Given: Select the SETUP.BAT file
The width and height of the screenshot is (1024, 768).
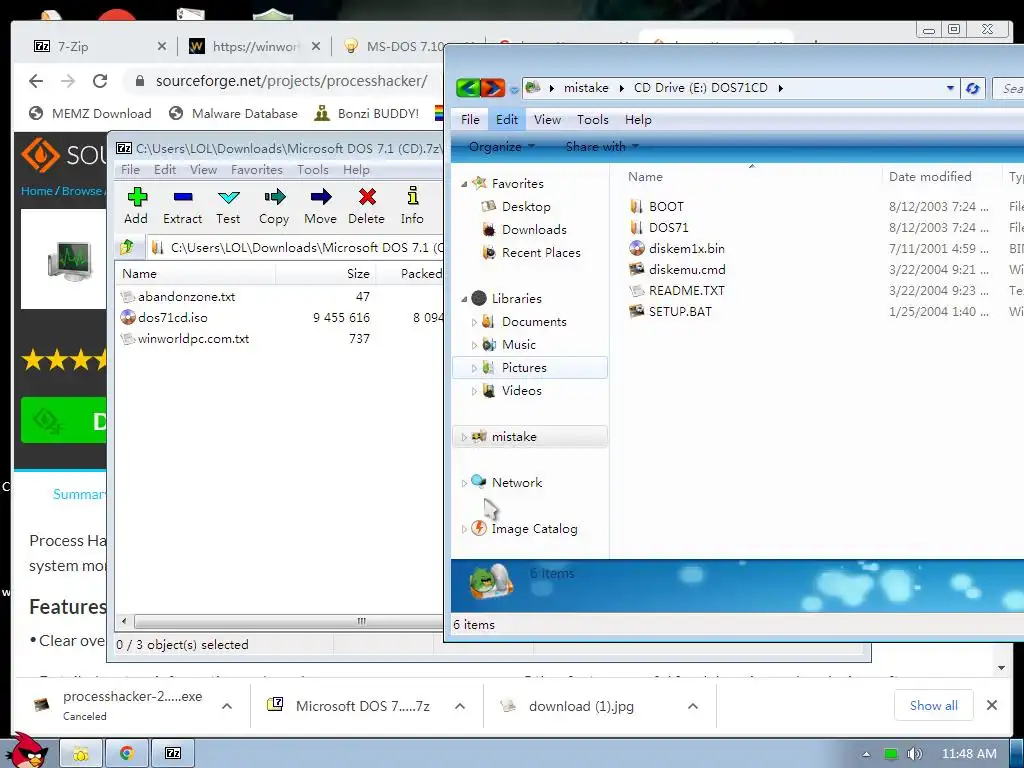Looking at the screenshot, I should (x=680, y=312).
